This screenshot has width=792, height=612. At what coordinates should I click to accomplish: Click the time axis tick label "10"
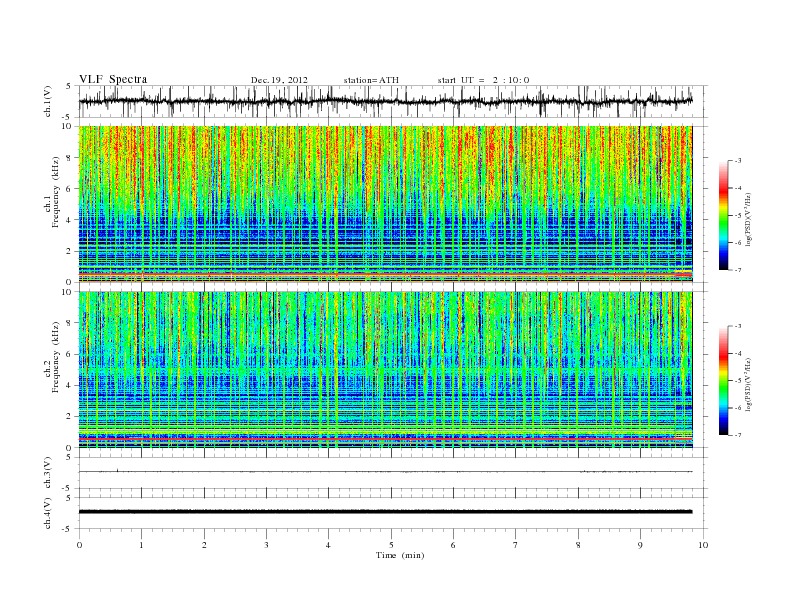point(703,545)
